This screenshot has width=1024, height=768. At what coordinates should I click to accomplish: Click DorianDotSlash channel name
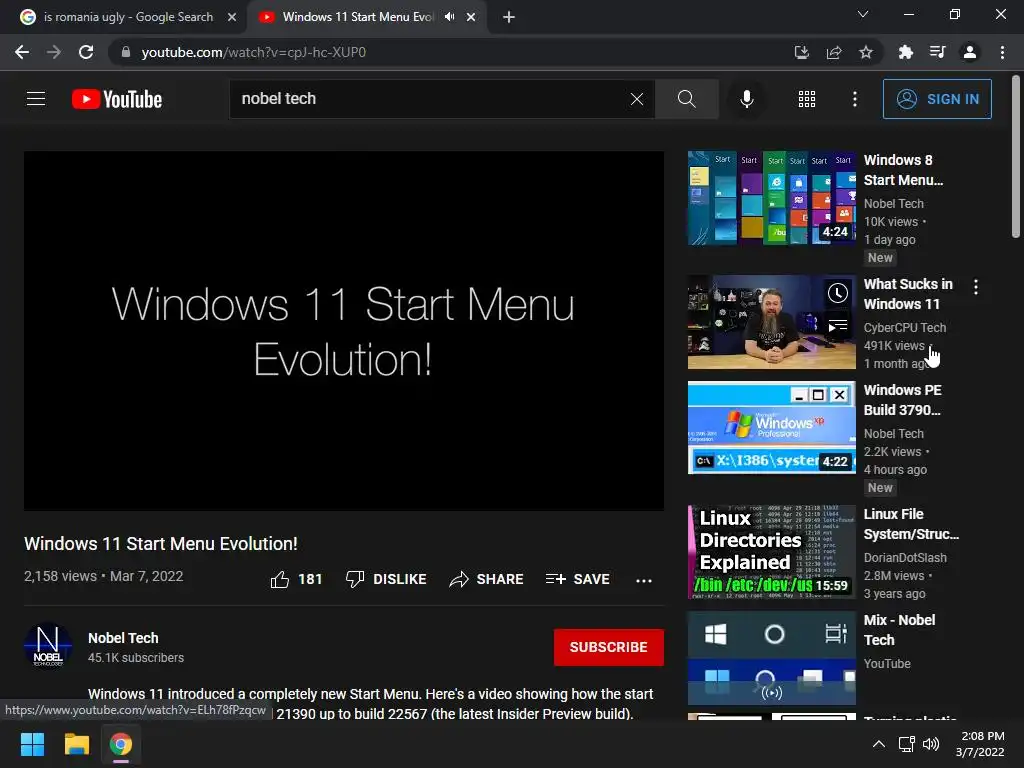point(904,557)
